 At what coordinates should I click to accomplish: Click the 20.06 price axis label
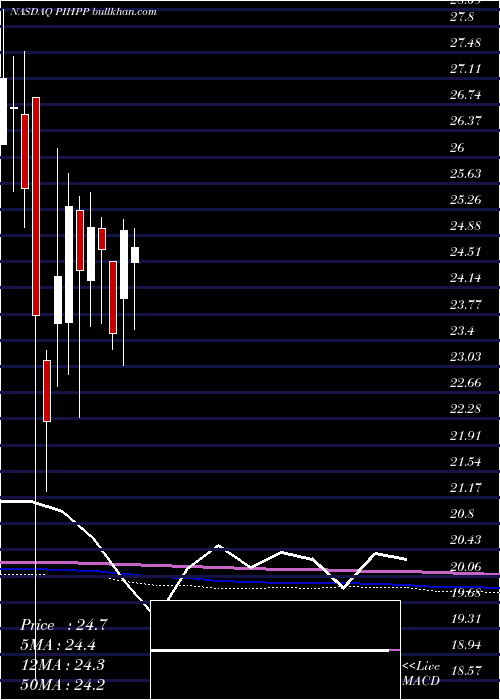coord(465,567)
